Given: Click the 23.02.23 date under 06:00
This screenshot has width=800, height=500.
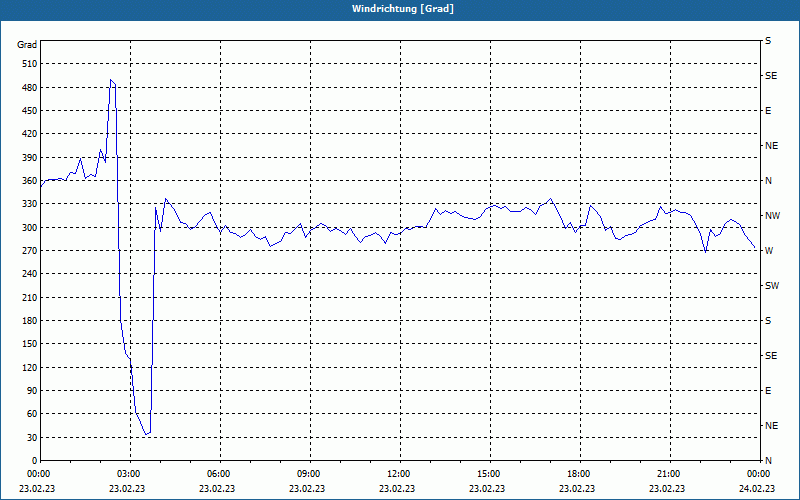Looking at the screenshot, I should tap(217, 489).
